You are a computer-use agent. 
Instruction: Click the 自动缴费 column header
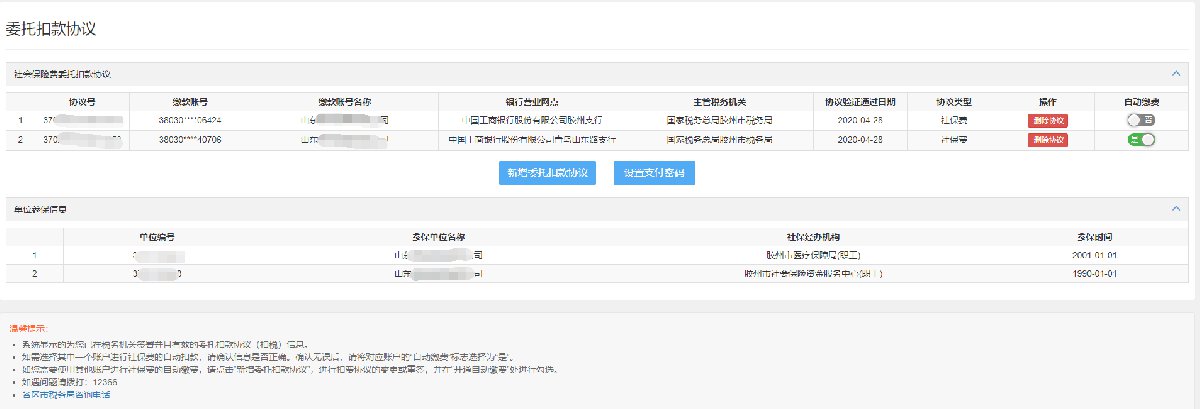[1140, 102]
